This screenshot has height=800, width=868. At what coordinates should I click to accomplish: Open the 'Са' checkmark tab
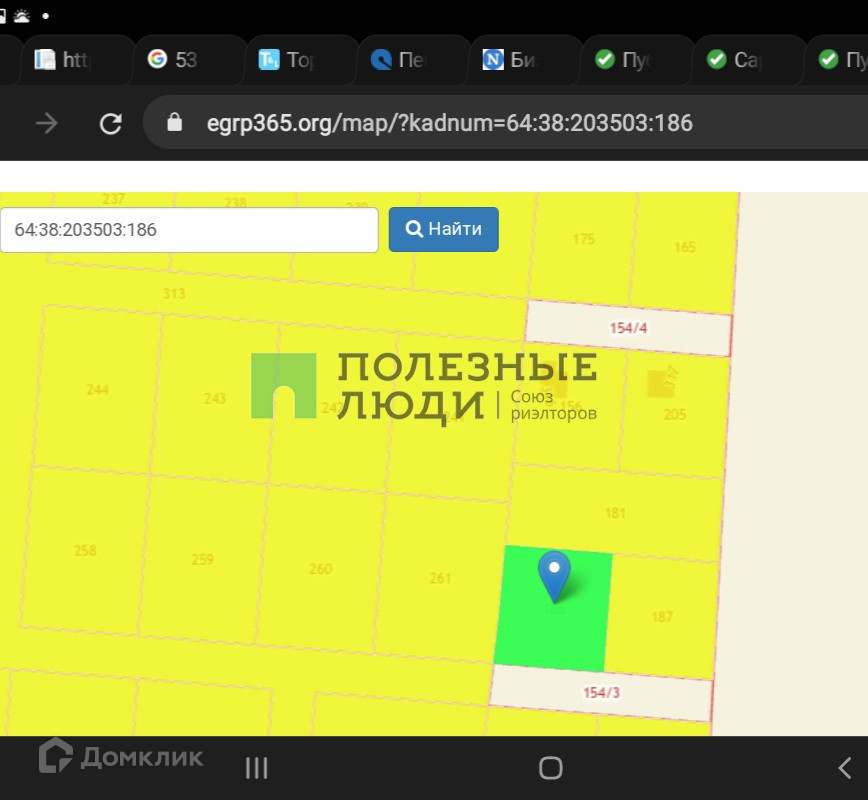coord(749,60)
